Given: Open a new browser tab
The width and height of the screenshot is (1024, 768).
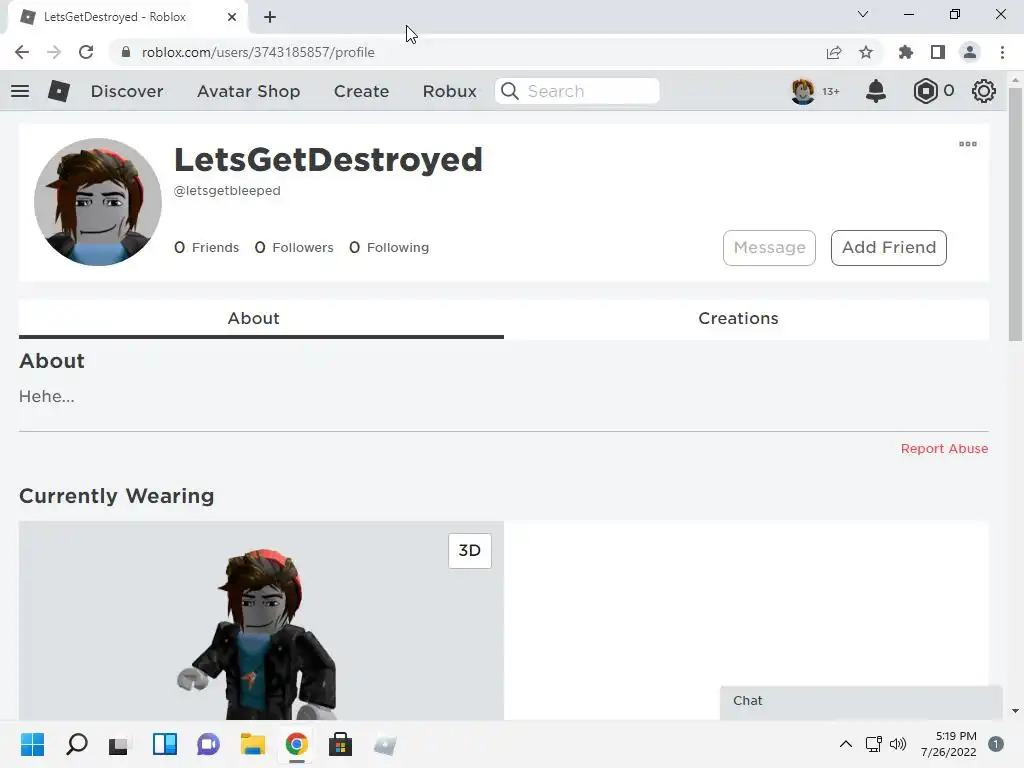Looking at the screenshot, I should (270, 18).
